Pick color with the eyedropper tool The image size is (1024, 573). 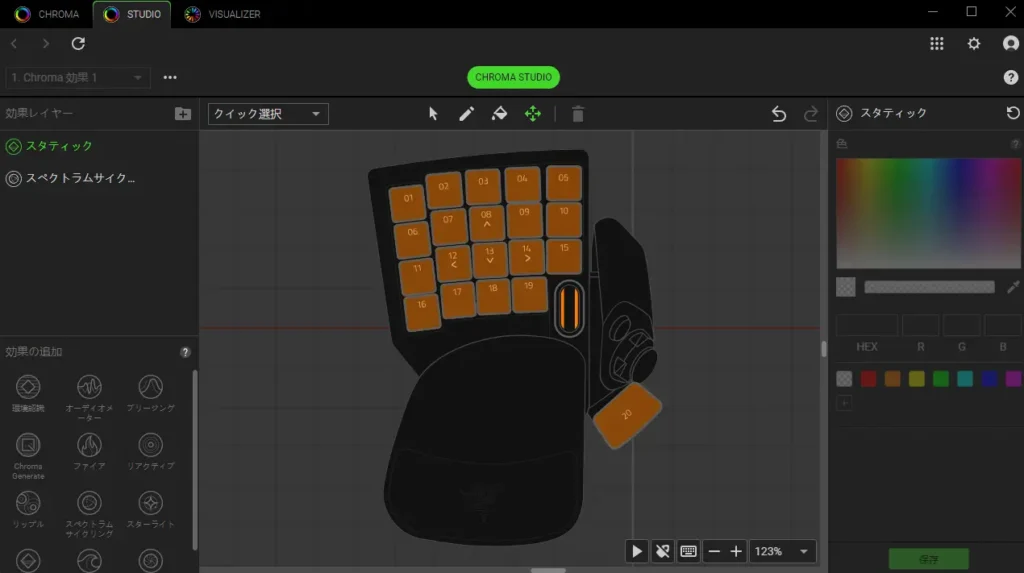tap(1013, 286)
